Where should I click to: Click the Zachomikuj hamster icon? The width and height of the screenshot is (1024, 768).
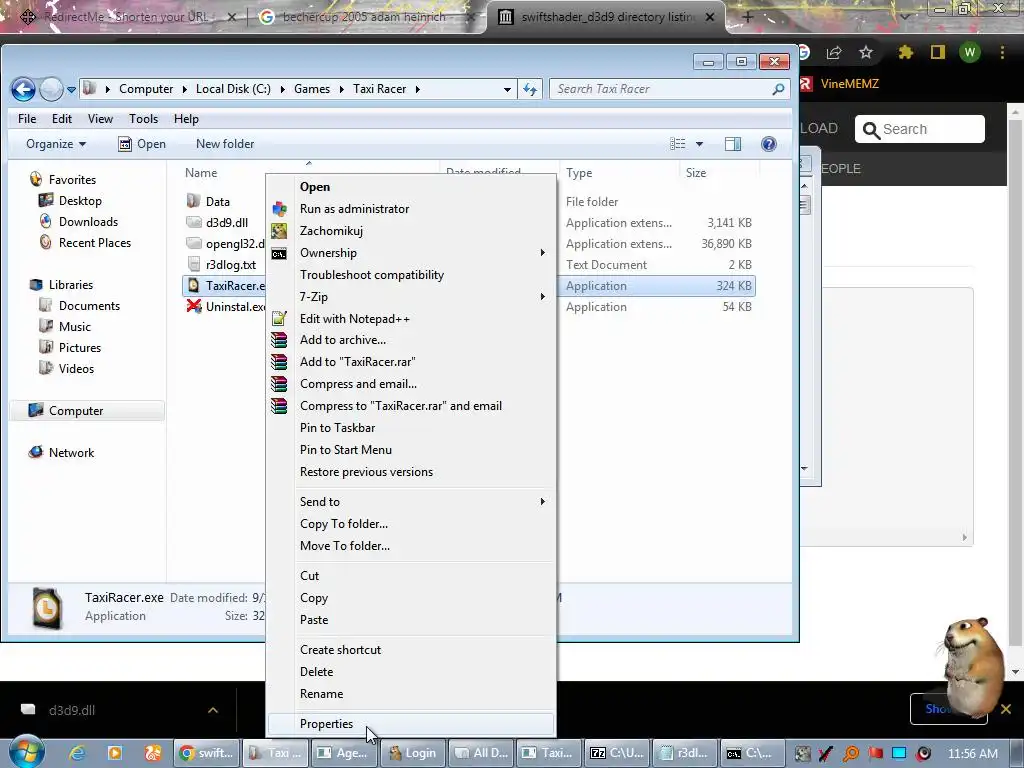tap(280, 231)
